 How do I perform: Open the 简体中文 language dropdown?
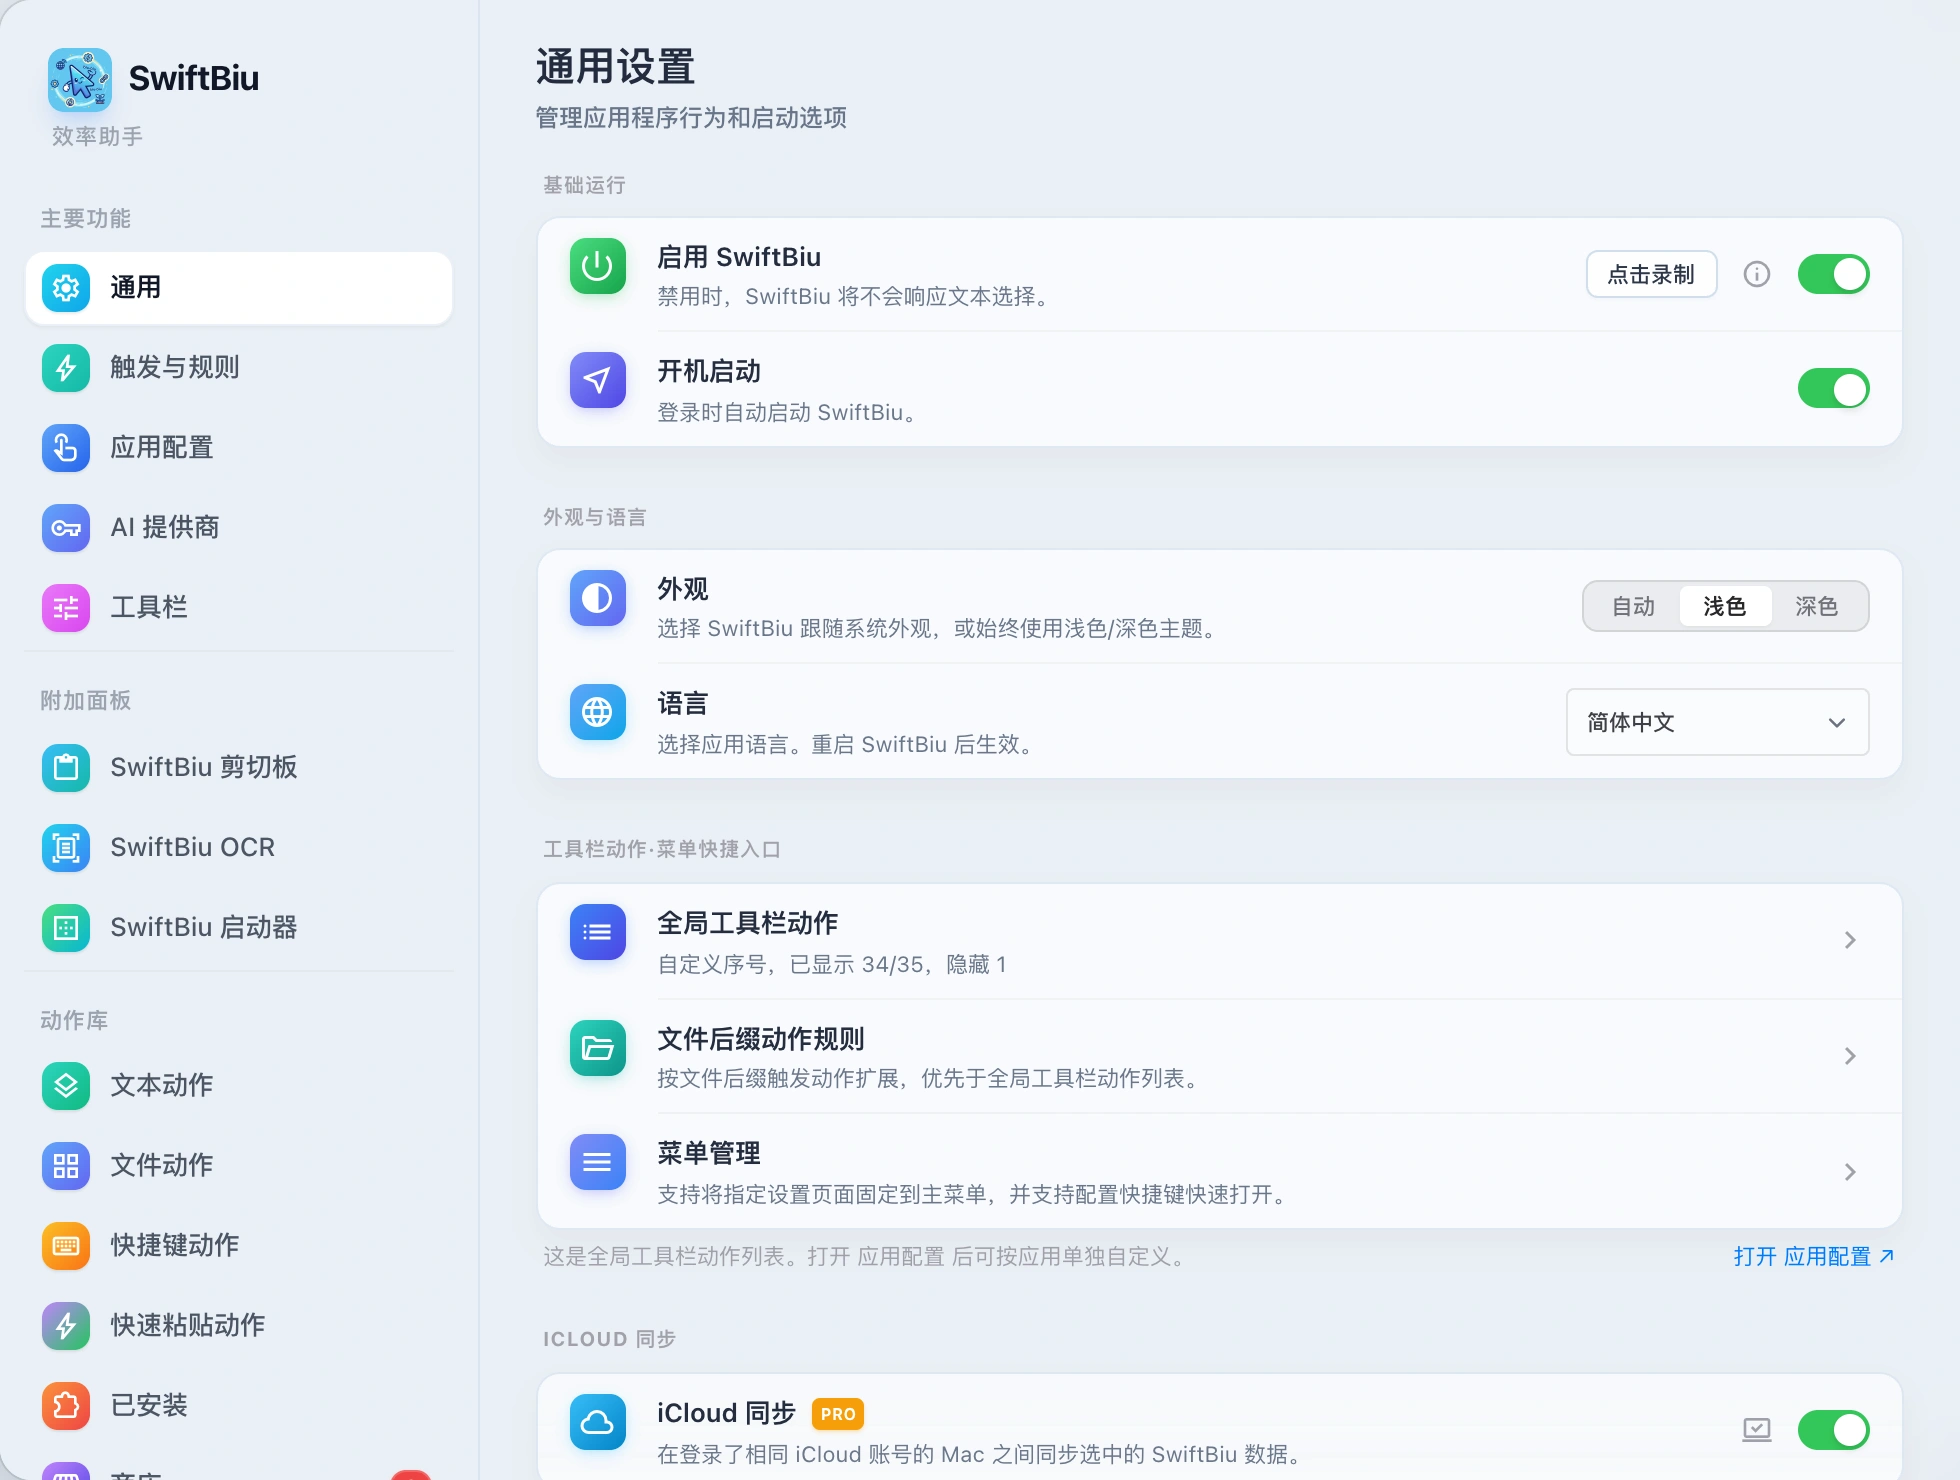pyautogui.click(x=1717, y=722)
